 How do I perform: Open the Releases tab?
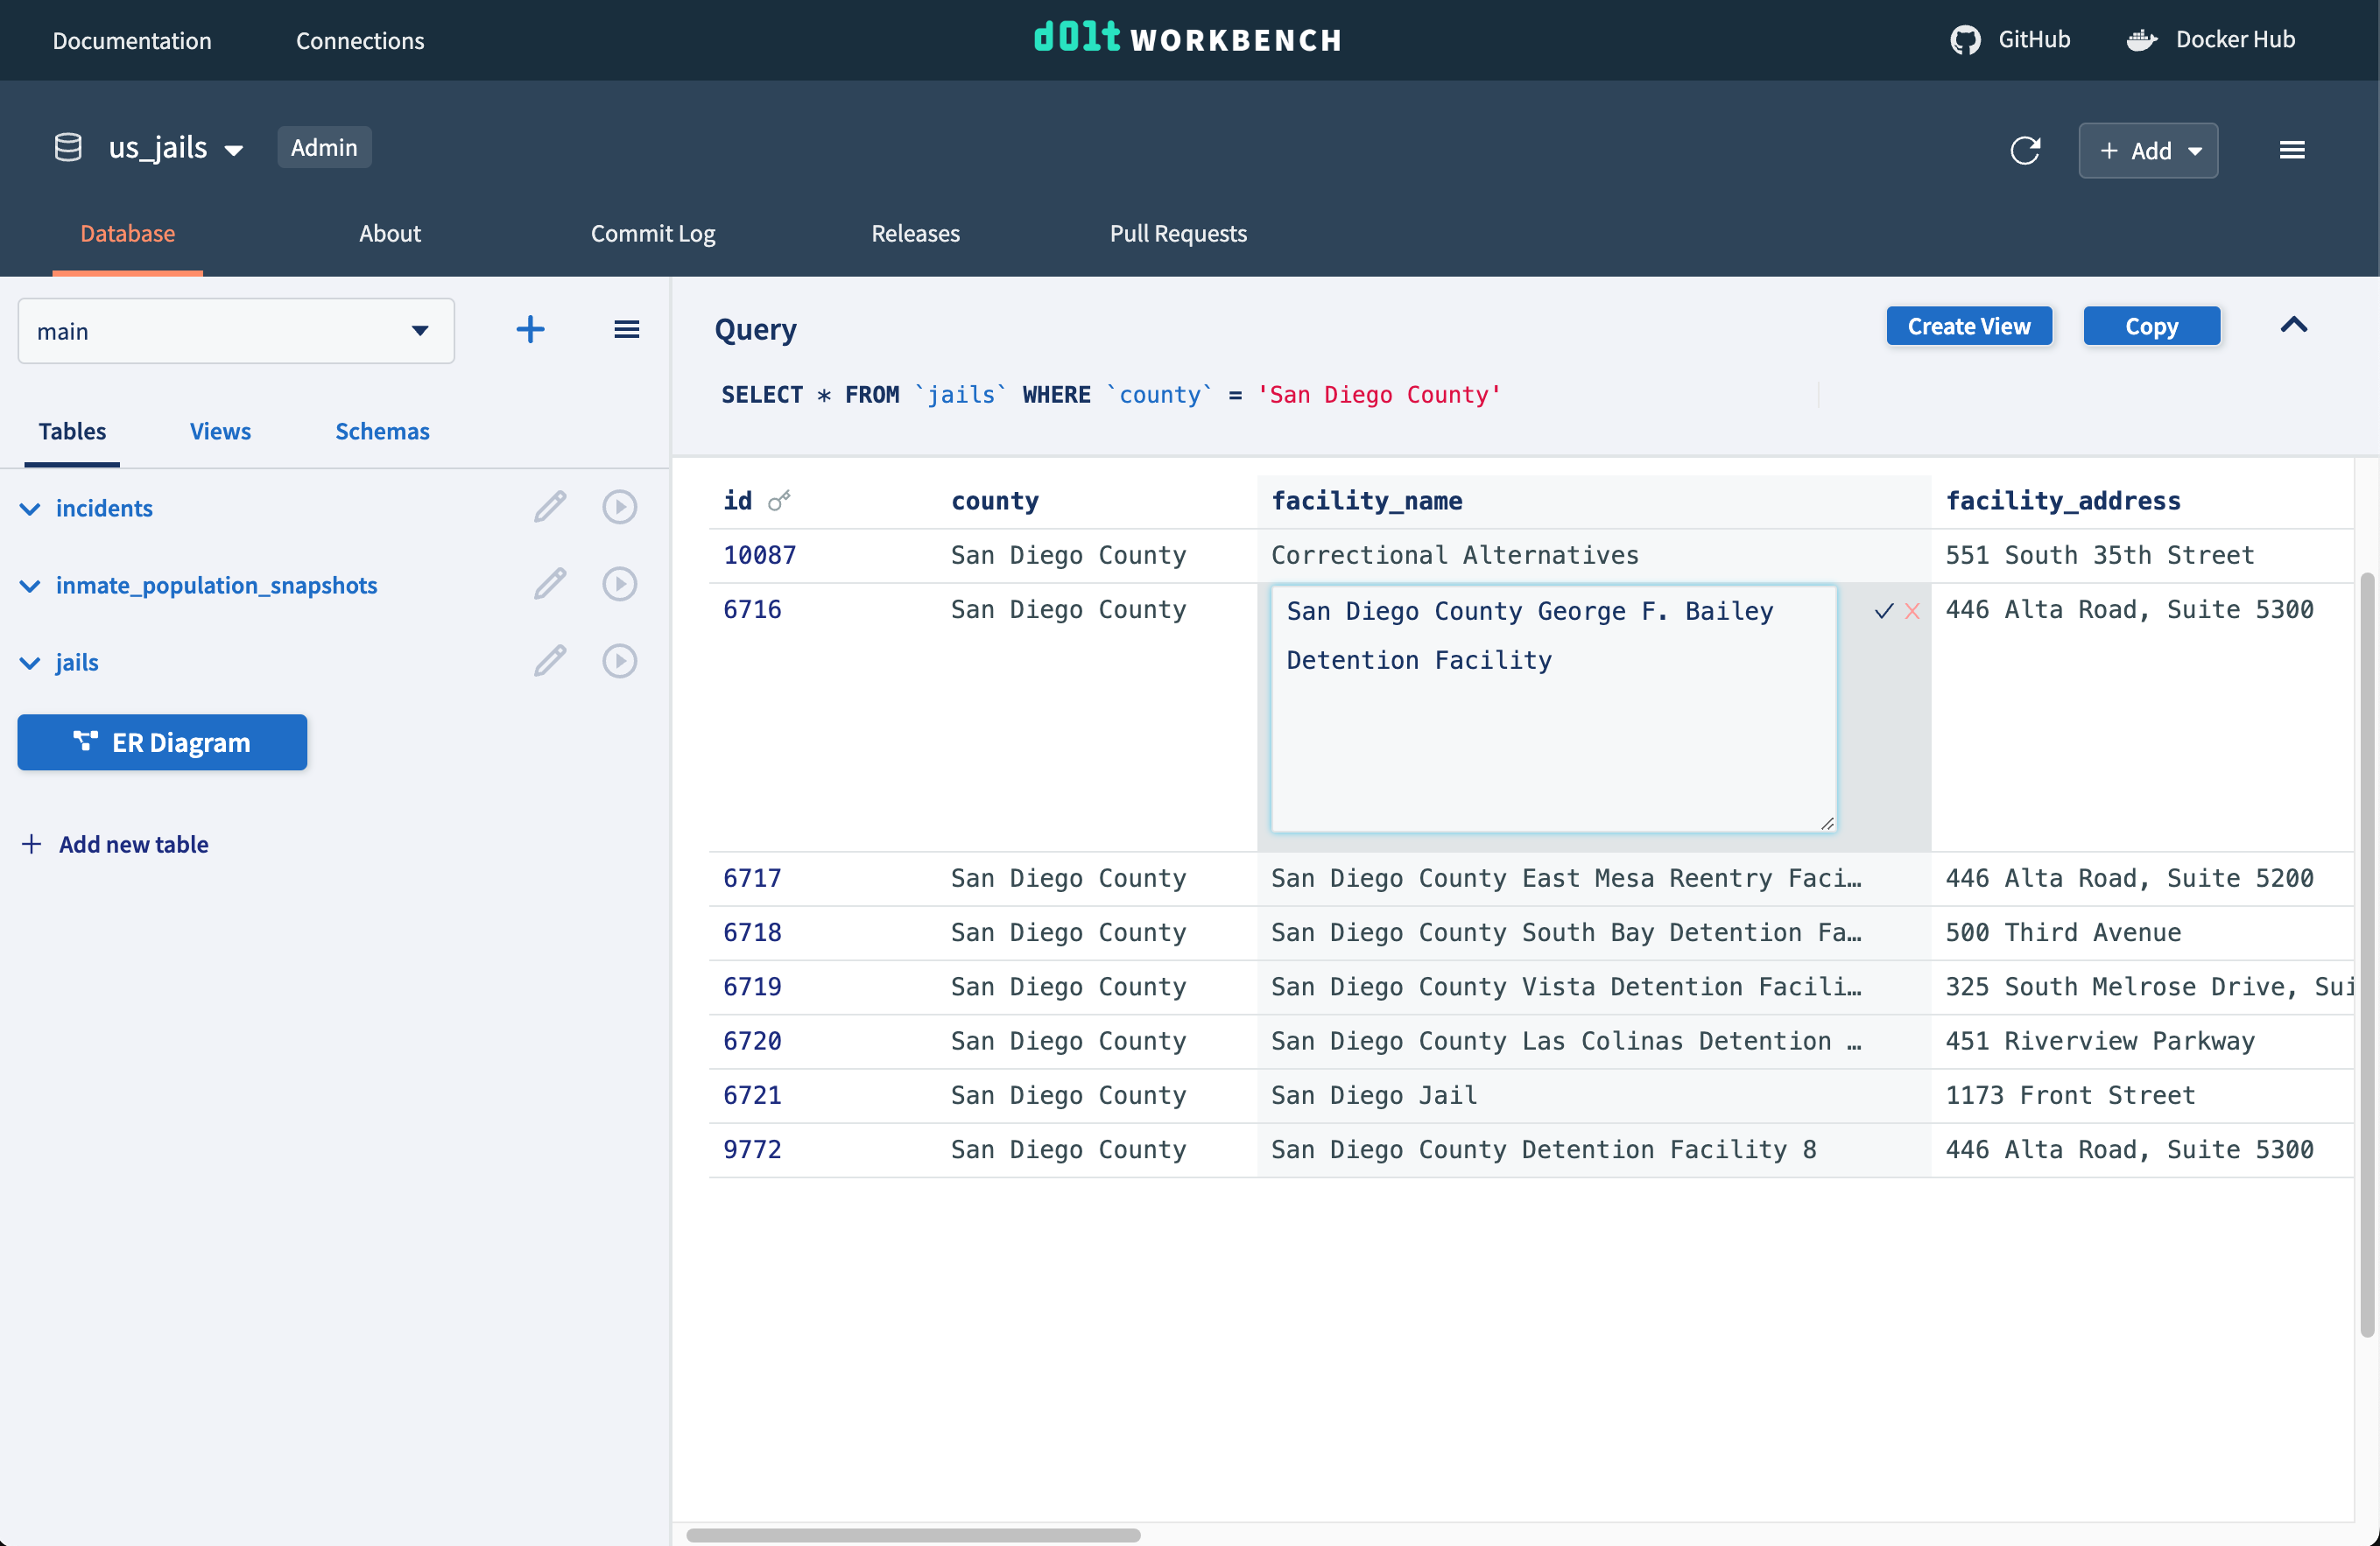point(915,233)
